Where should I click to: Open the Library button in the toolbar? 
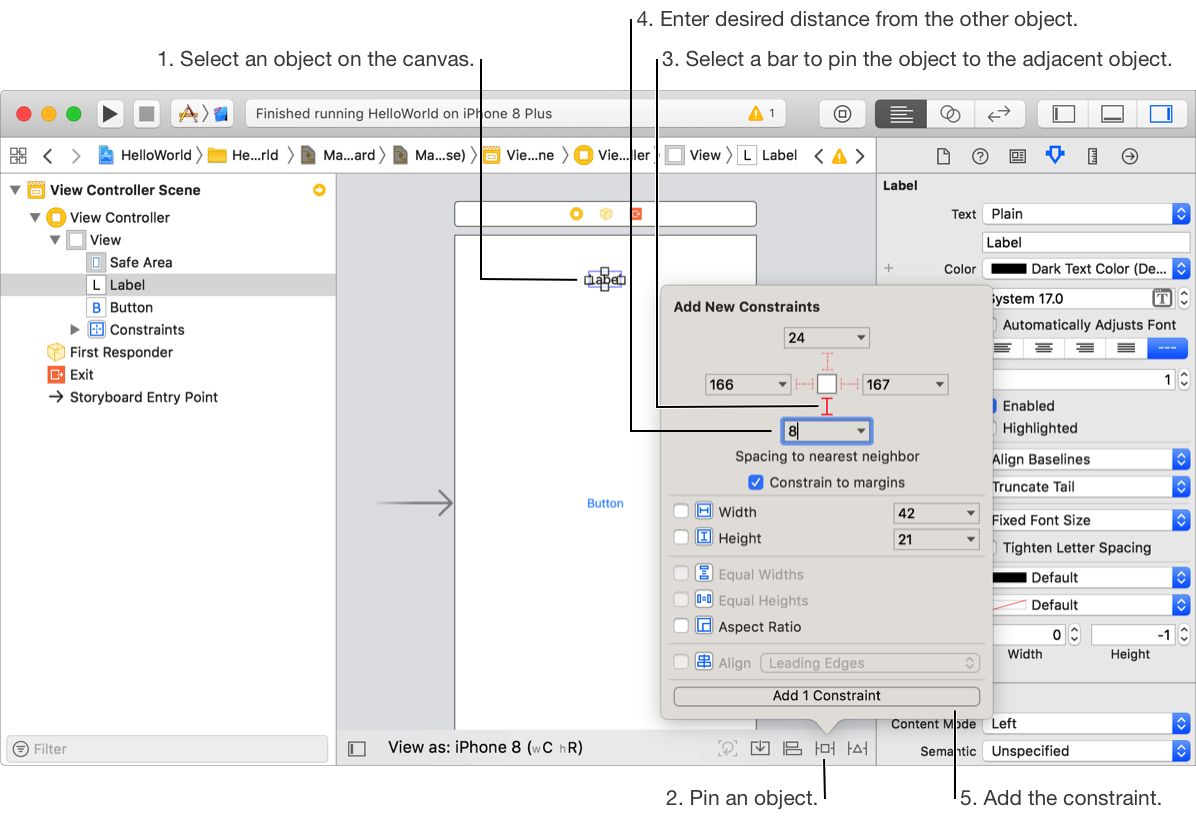tap(842, 114)
